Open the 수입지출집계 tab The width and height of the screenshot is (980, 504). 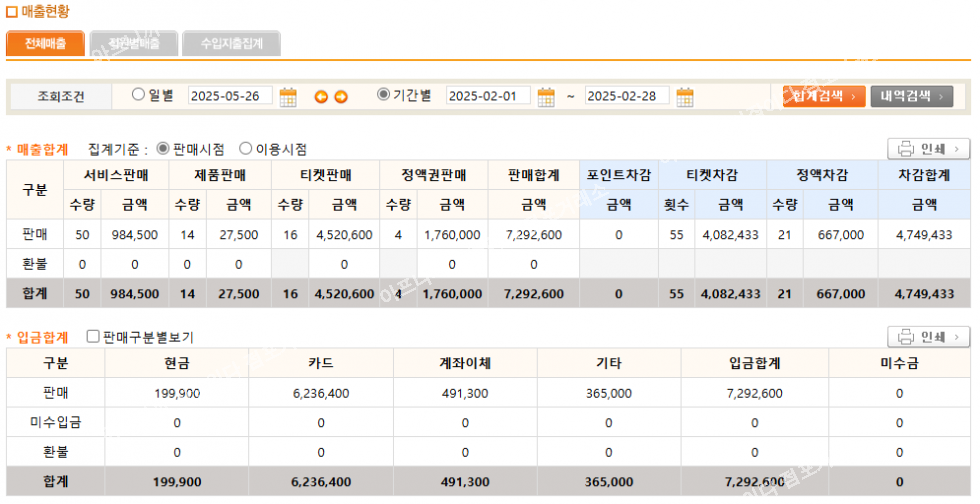231,43
